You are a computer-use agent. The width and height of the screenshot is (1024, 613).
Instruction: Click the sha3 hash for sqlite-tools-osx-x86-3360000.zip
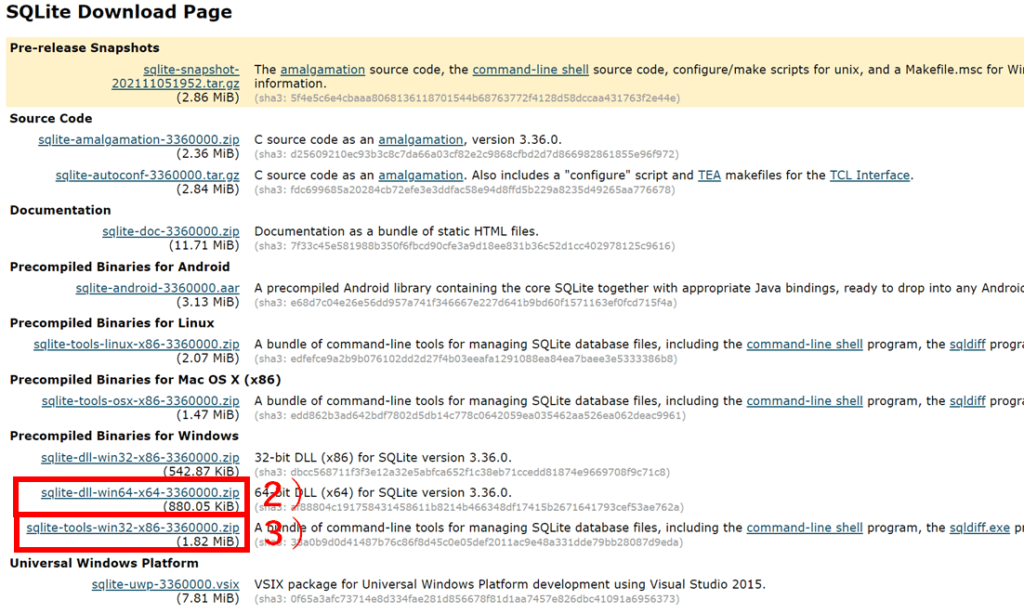point(470,415)
